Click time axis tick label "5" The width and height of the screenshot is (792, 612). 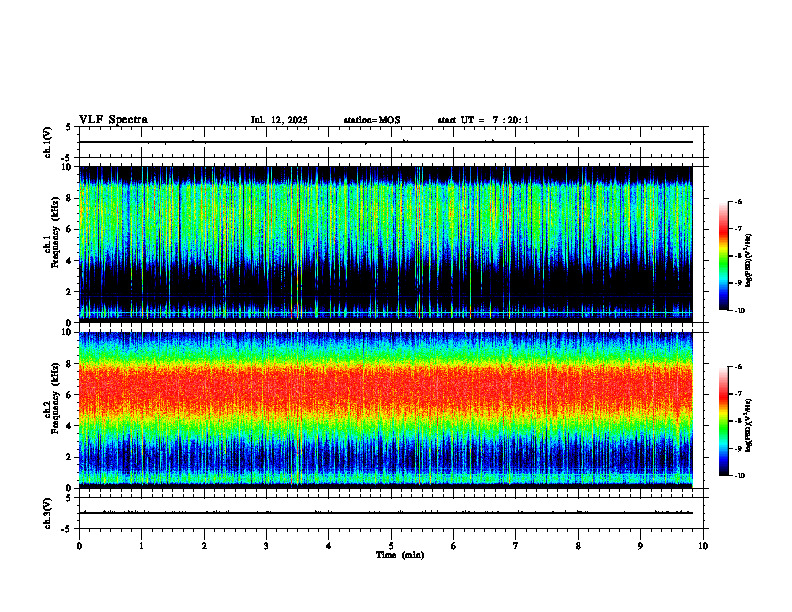click(391, 546)
